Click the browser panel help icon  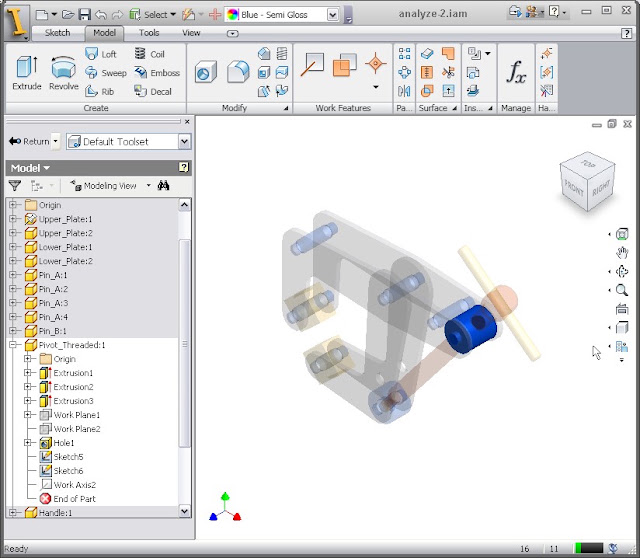point(184,167)
